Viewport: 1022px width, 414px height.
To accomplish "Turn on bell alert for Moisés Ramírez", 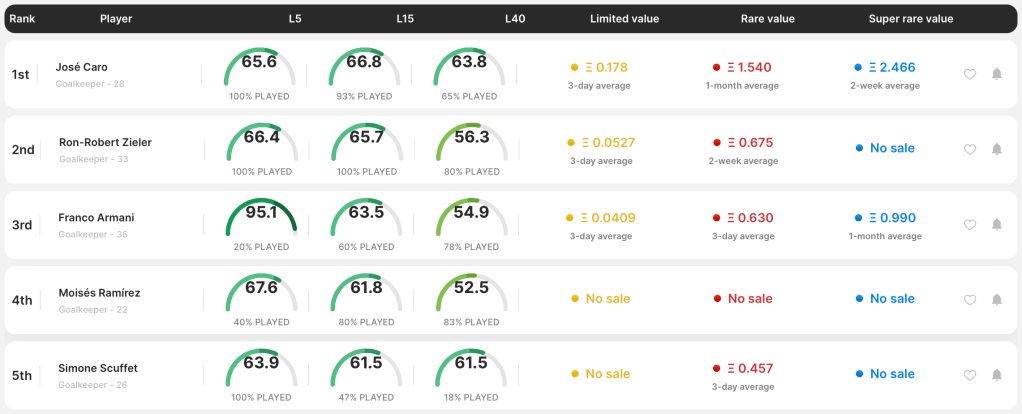I will tap(996, 300).
